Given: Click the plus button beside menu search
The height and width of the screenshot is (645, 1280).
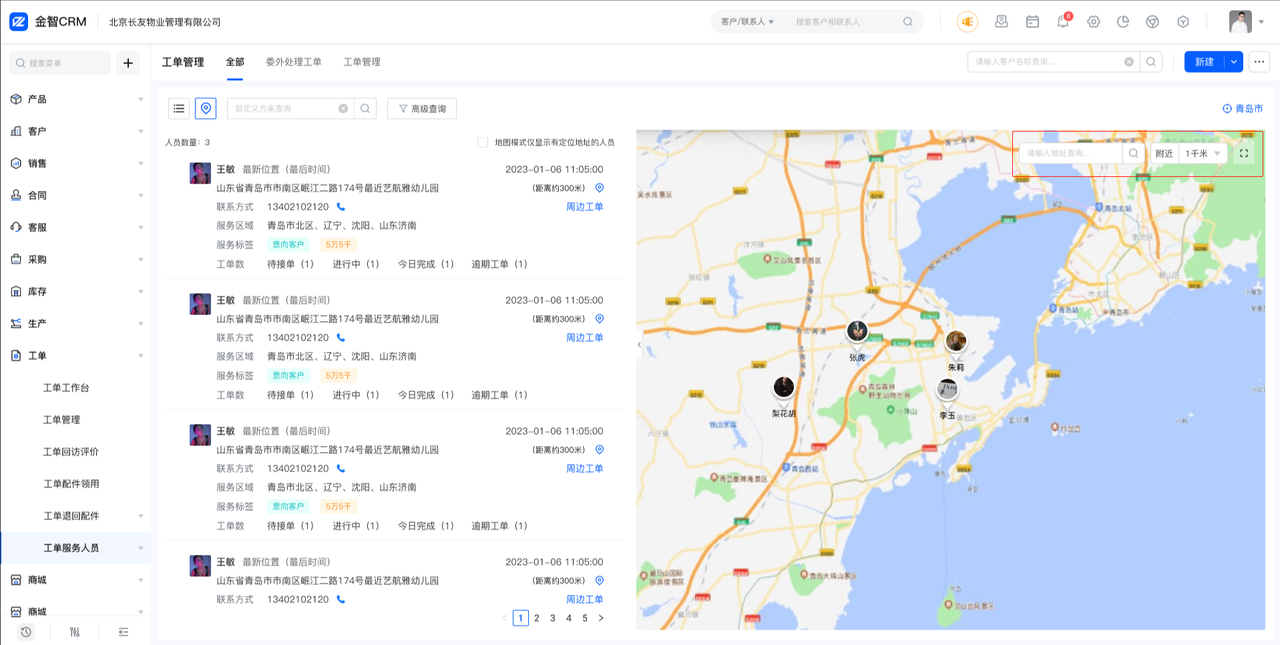Looking at the screenshot, I should tap(128, 63).
